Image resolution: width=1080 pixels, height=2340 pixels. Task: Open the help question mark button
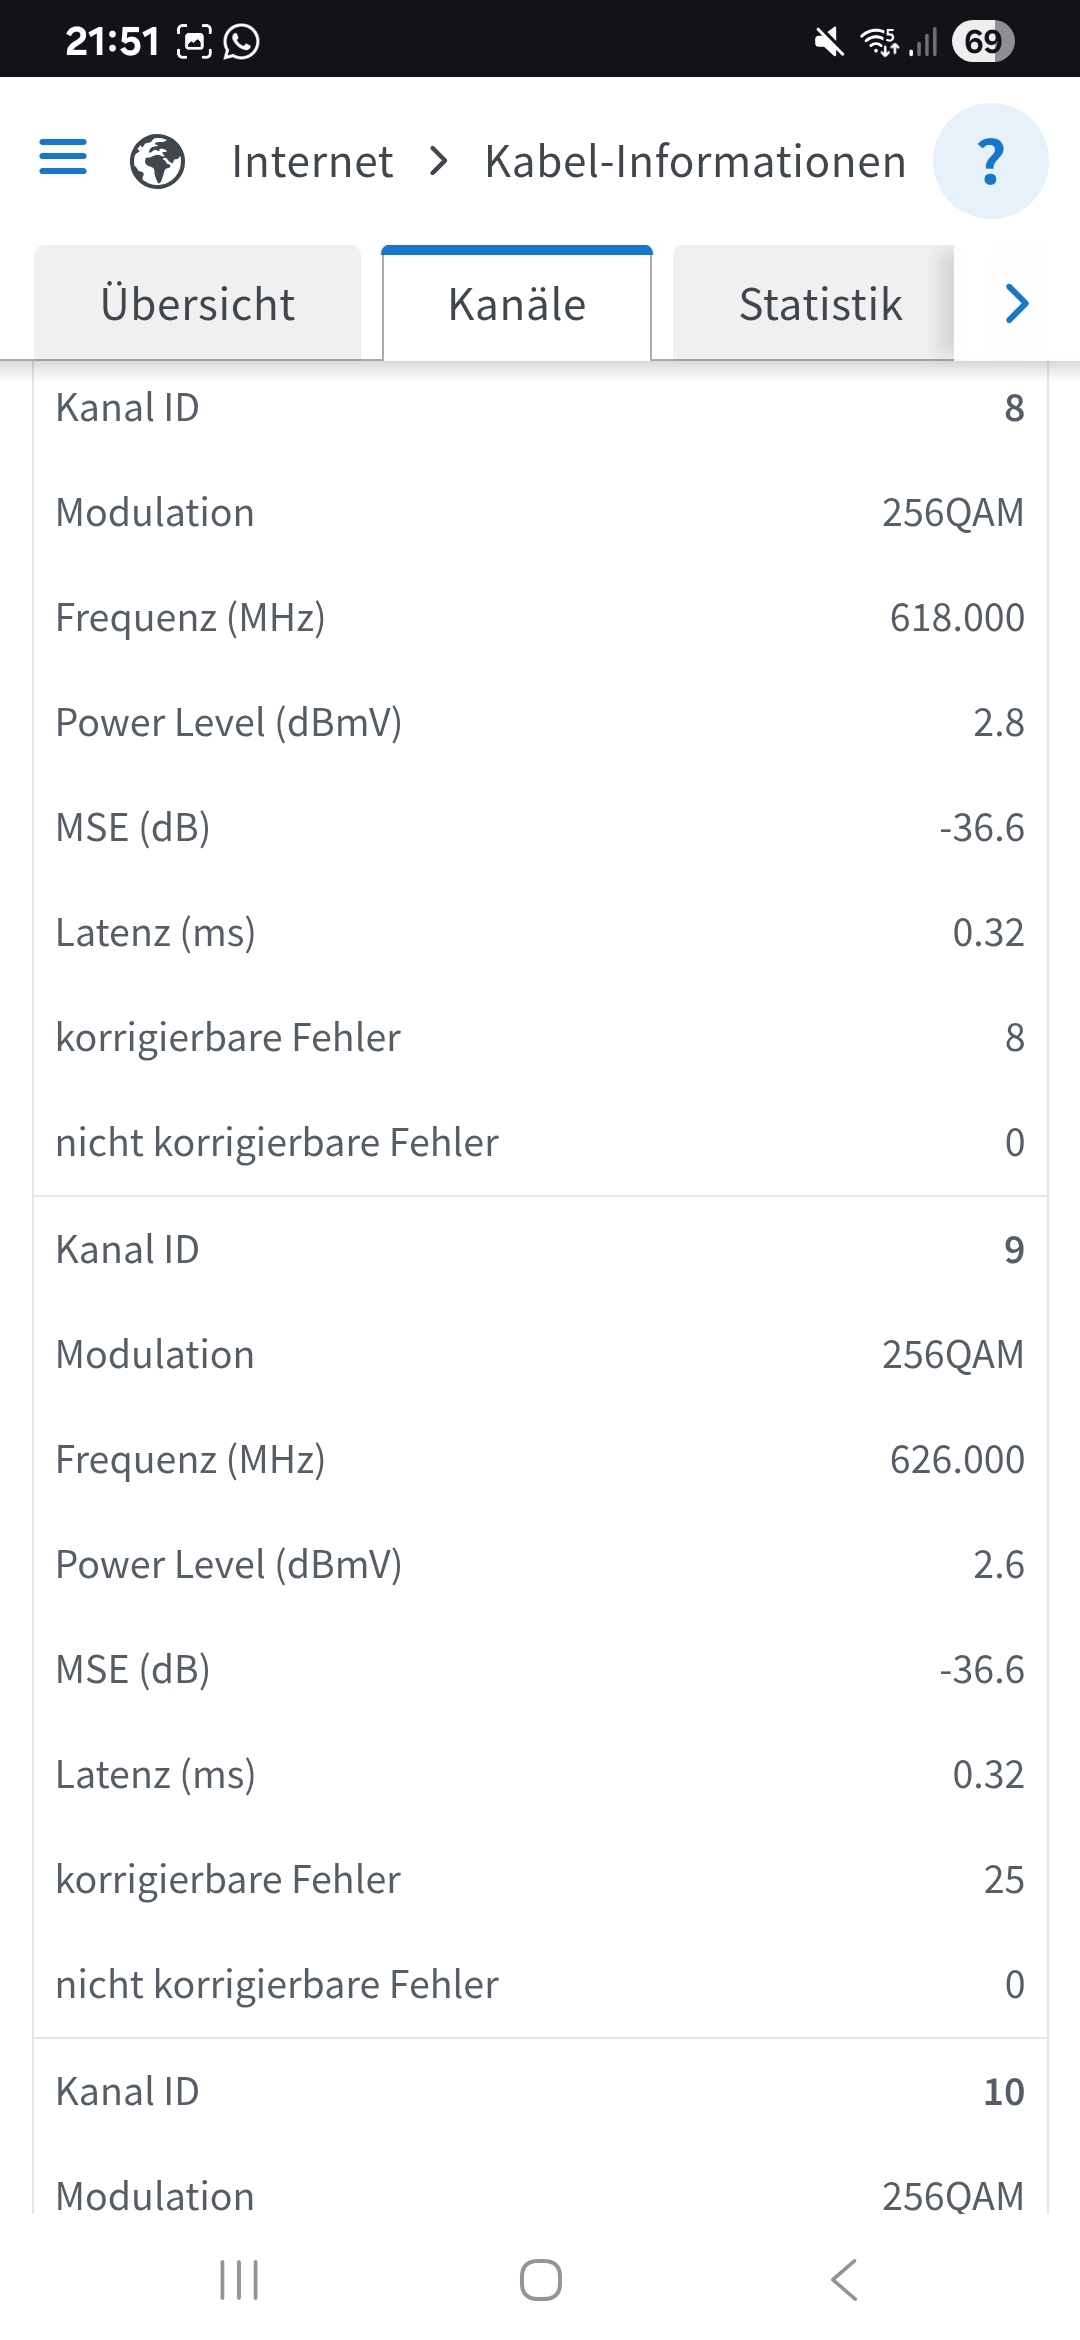[990, 161]
